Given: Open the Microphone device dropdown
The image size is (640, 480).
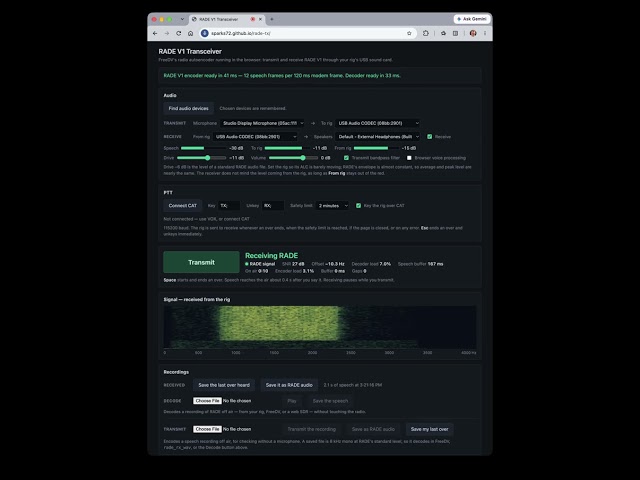Looking at the screenshot, I should click(262, 123).
